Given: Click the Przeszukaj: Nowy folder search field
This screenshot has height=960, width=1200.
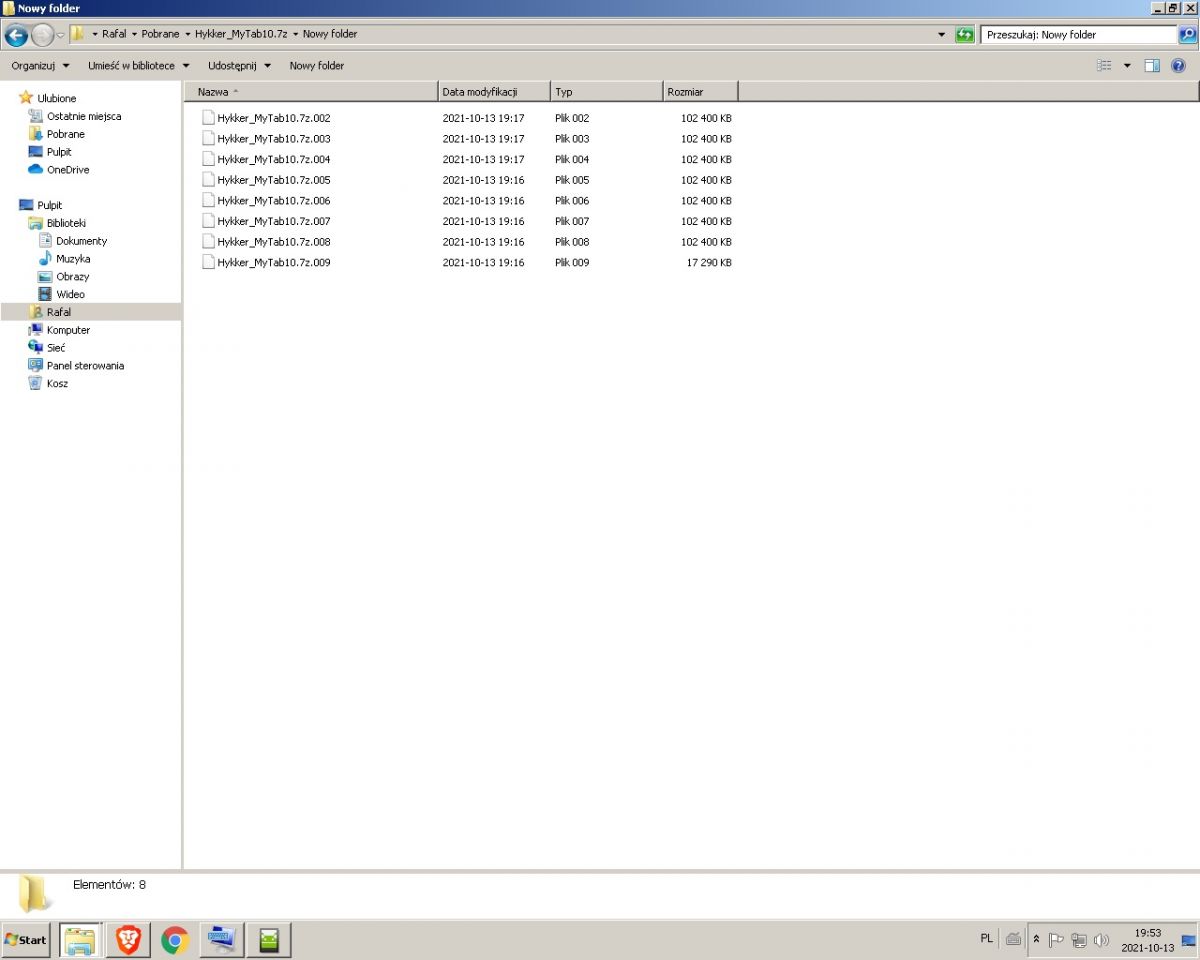Looking at the screenshot, I should point(1079,35).
